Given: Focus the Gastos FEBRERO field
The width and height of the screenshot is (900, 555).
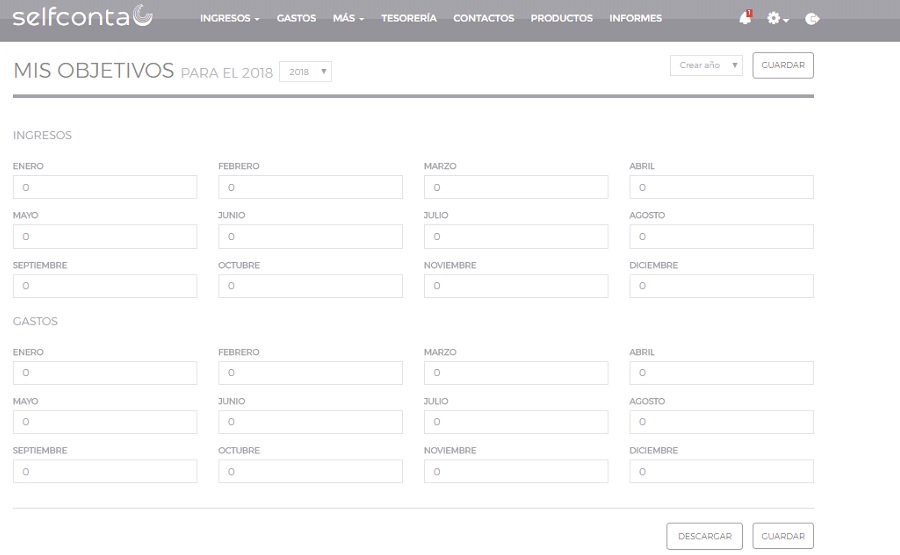Looking at the screenshot, I should (311, 373).
